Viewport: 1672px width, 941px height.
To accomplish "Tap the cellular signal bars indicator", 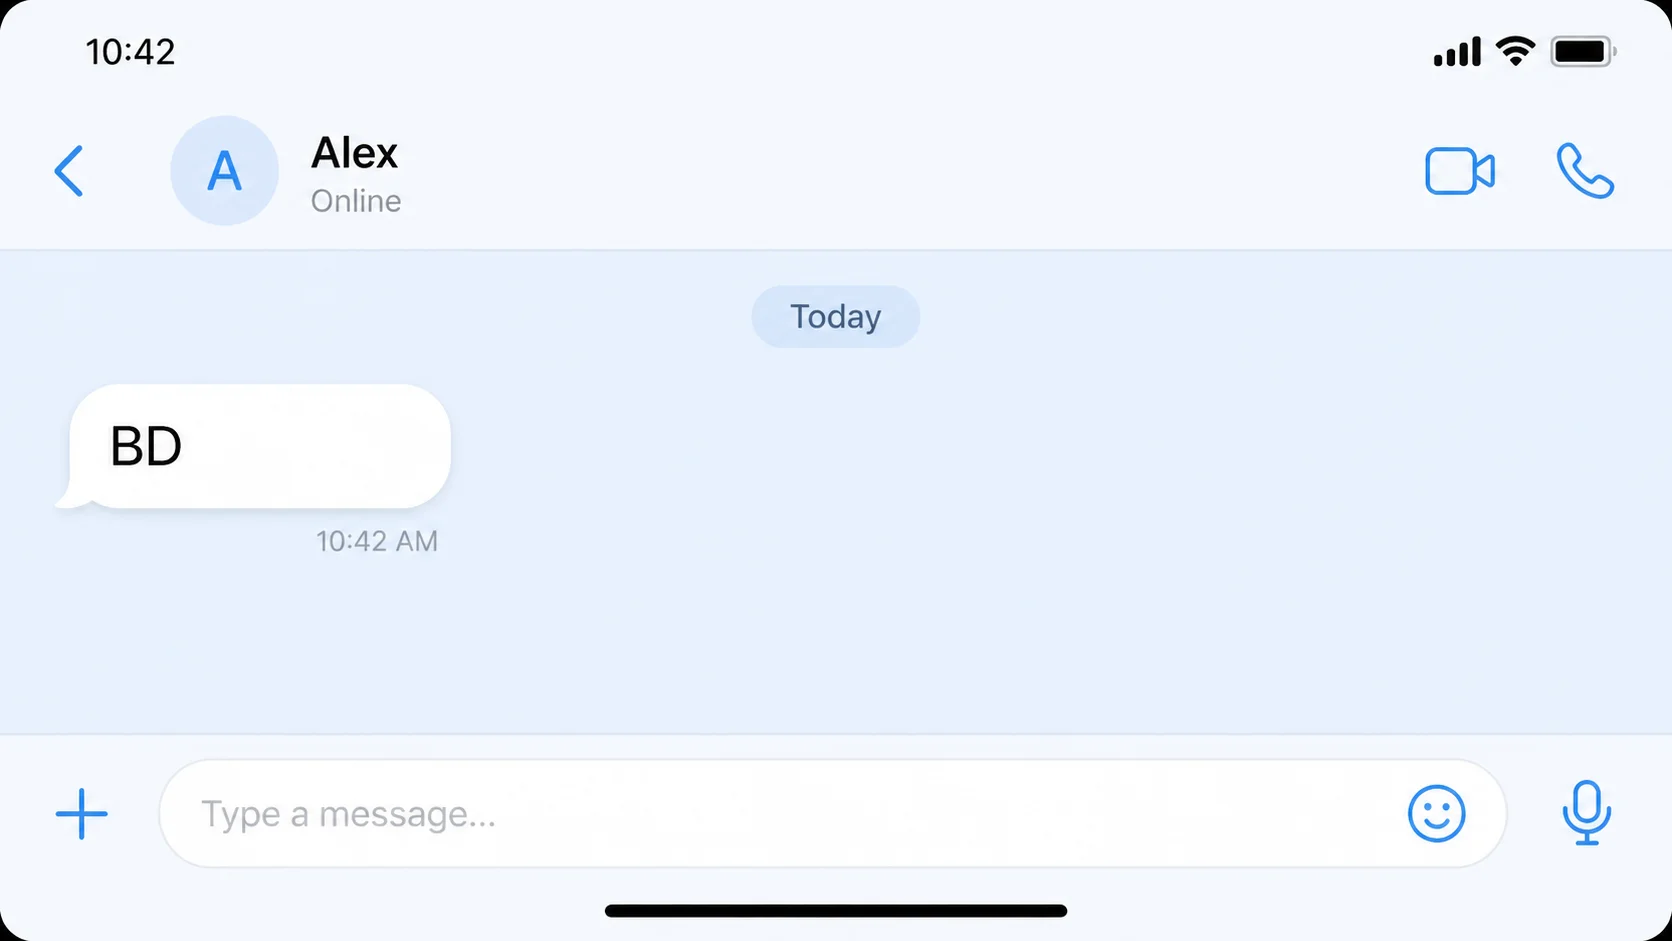I will coord(1455,50).
